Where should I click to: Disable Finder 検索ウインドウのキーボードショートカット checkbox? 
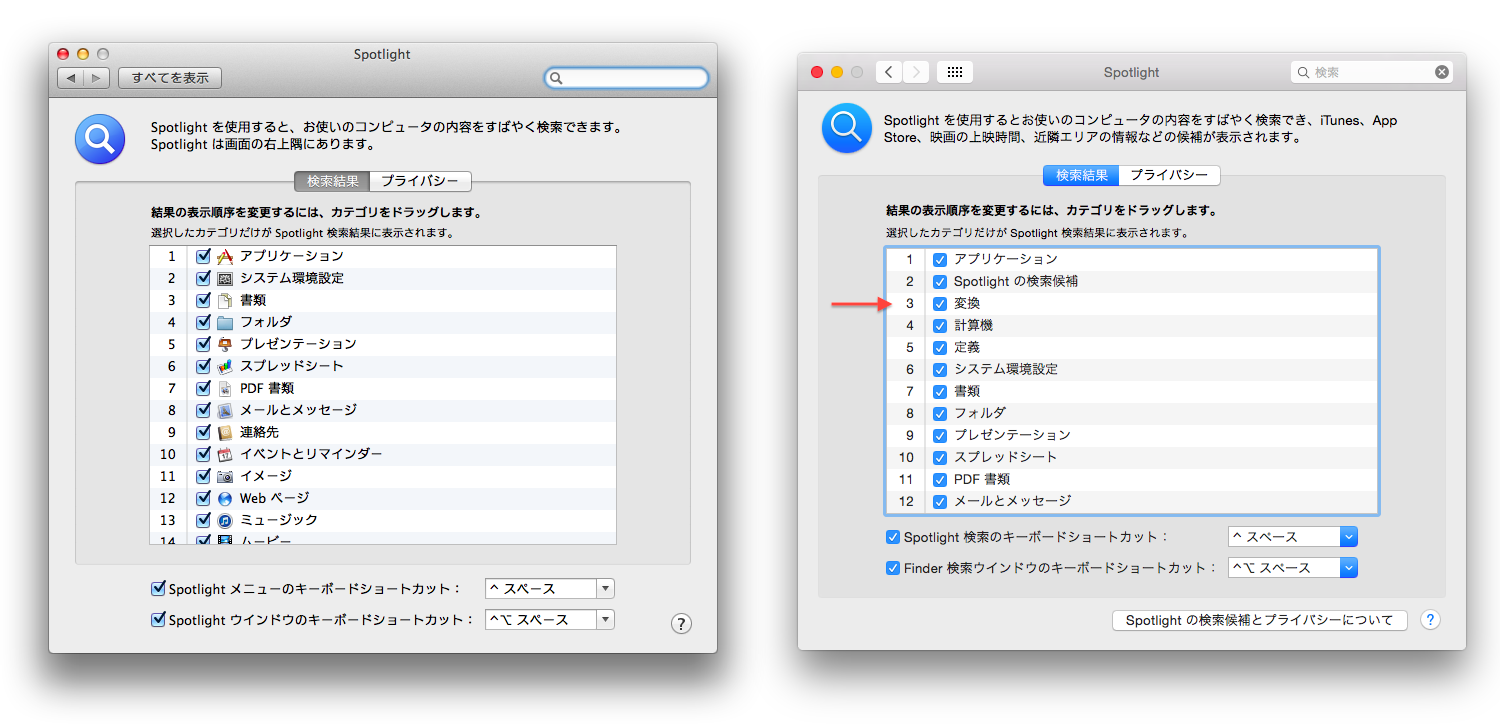(x=893, y=568)
